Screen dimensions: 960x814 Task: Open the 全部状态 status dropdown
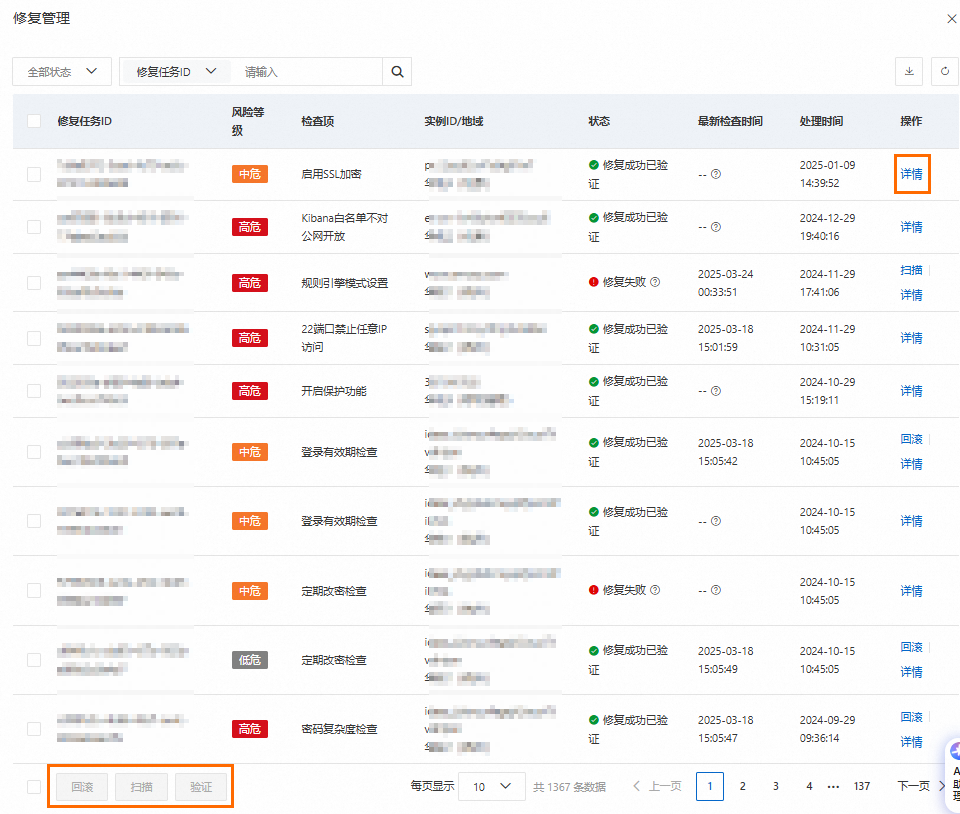(62, 72)
